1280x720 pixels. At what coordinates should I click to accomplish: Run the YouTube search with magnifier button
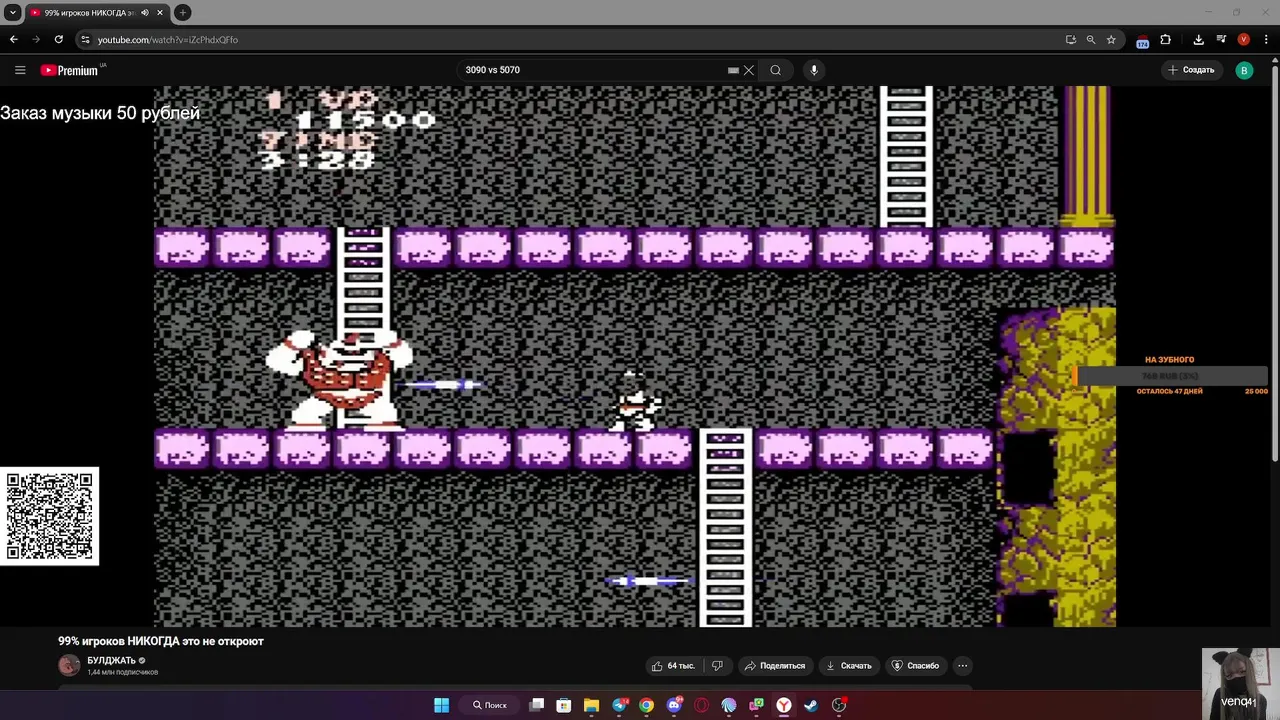(x=775, y=70)
